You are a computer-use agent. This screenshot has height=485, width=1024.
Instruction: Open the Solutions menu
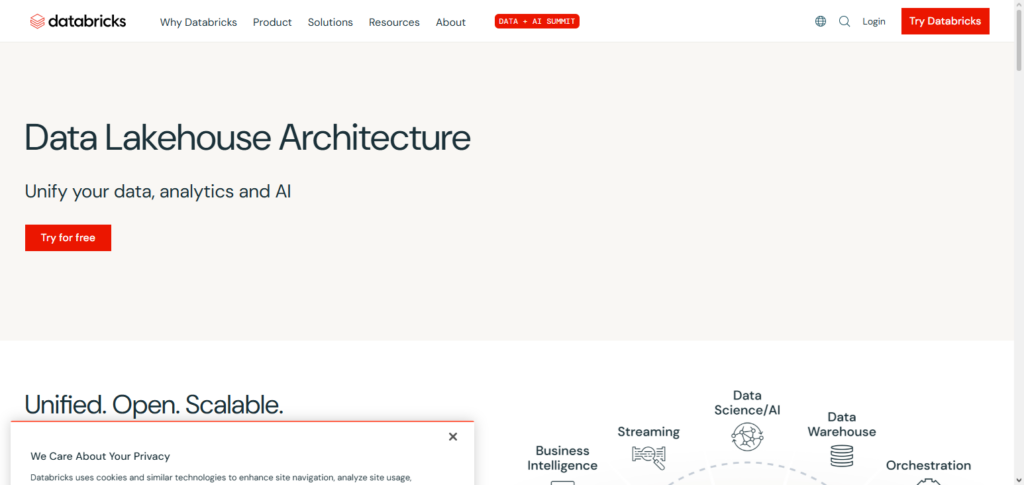330,22
